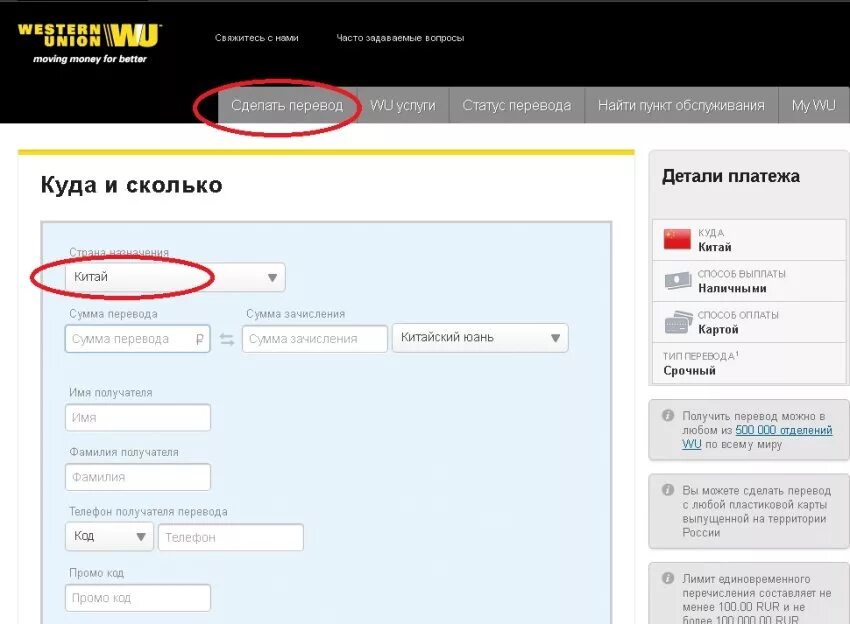The height and width of the screenshot is (624, 850).
Task: Select the Куда Китай row in payment details
Action: (749, 240)
